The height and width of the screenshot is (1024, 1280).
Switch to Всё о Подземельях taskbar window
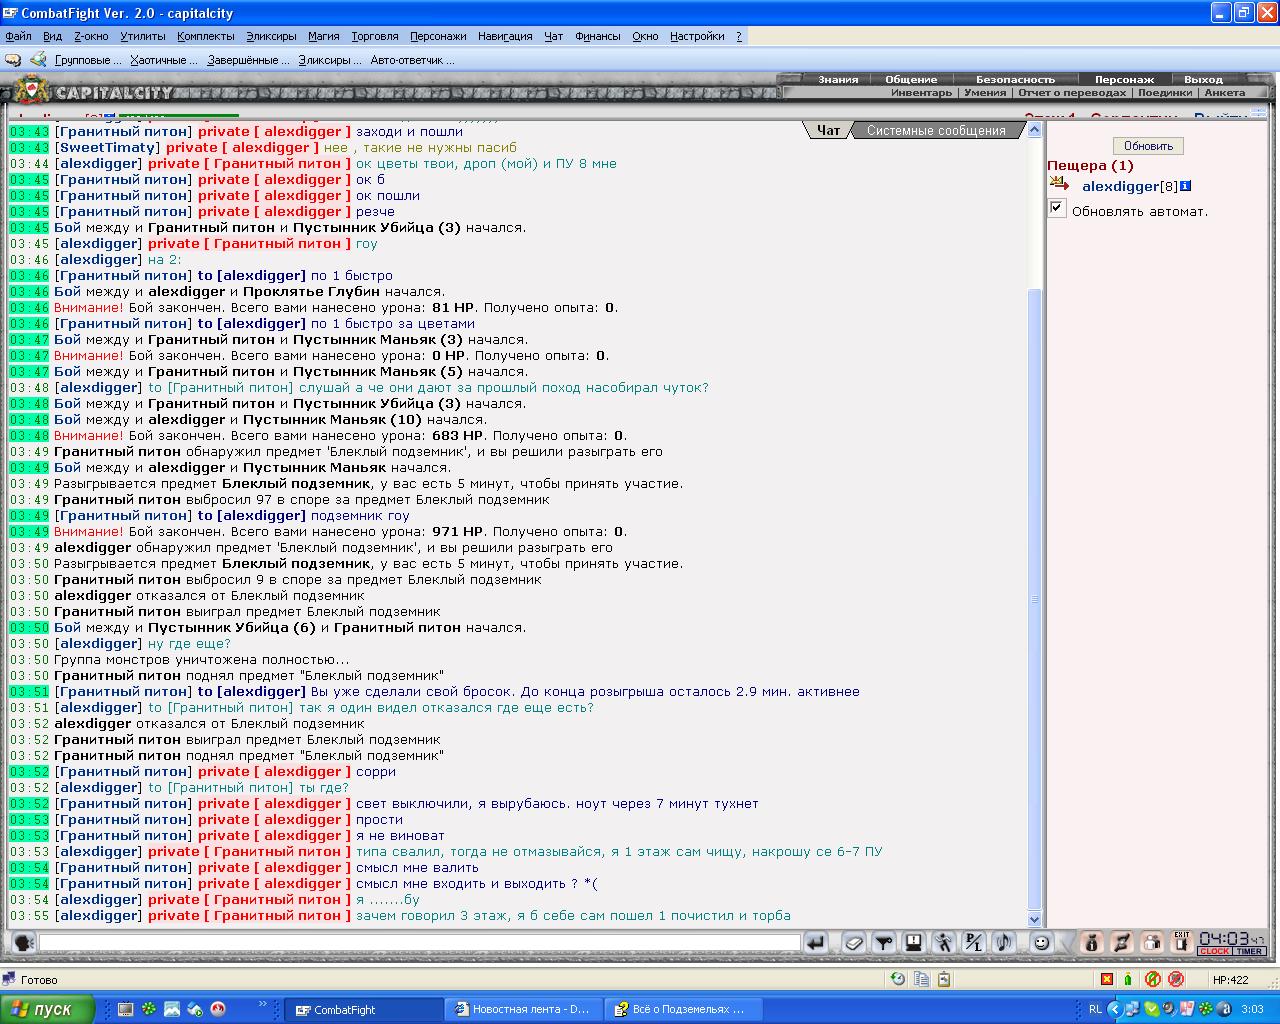tap(683, 1009)
